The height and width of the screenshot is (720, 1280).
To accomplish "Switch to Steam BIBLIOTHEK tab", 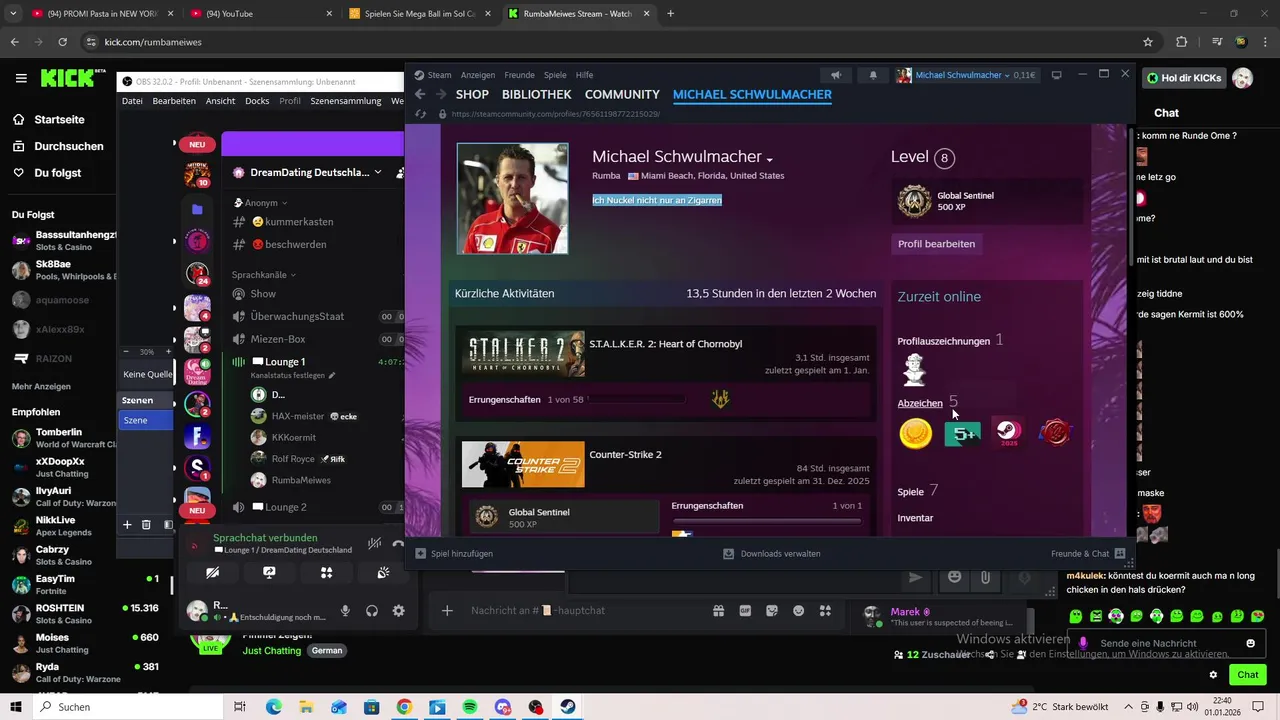I will pyautogui.click(x=537, y=94).
